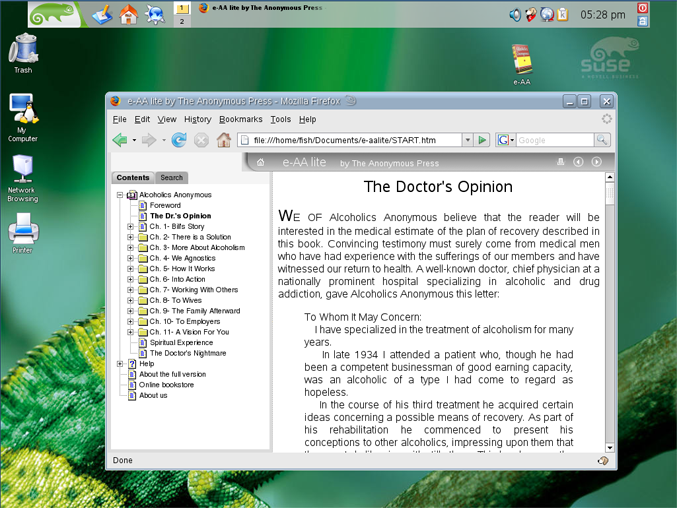Open the Foreword page
Screen dimensions: 677x508
(165, 205)
